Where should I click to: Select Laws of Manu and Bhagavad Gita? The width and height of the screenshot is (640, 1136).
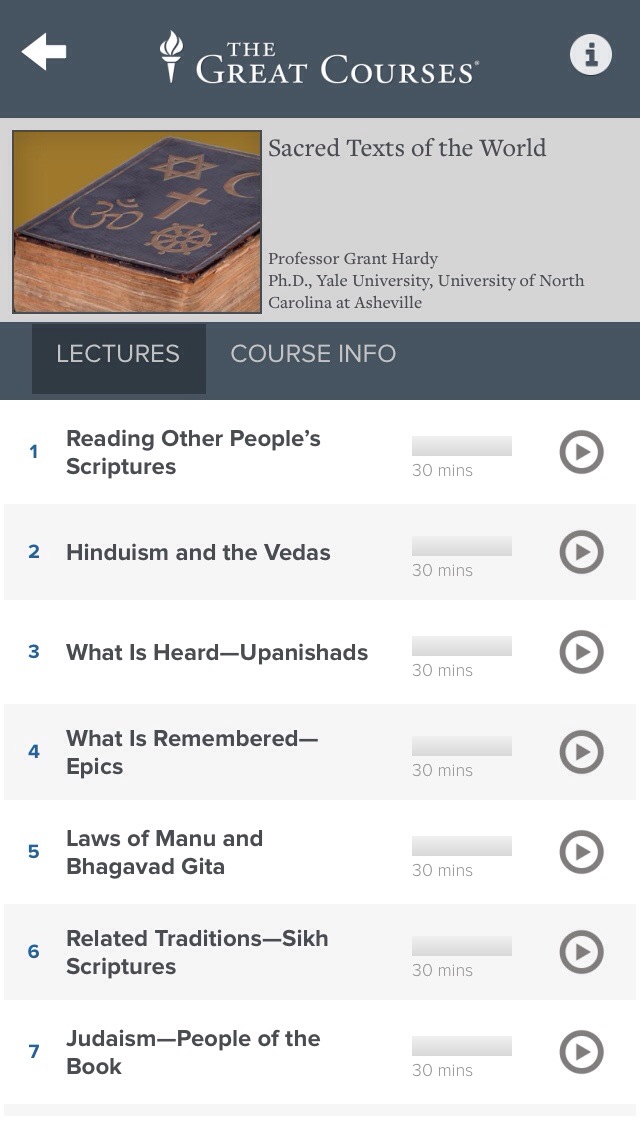click(165, 852)
